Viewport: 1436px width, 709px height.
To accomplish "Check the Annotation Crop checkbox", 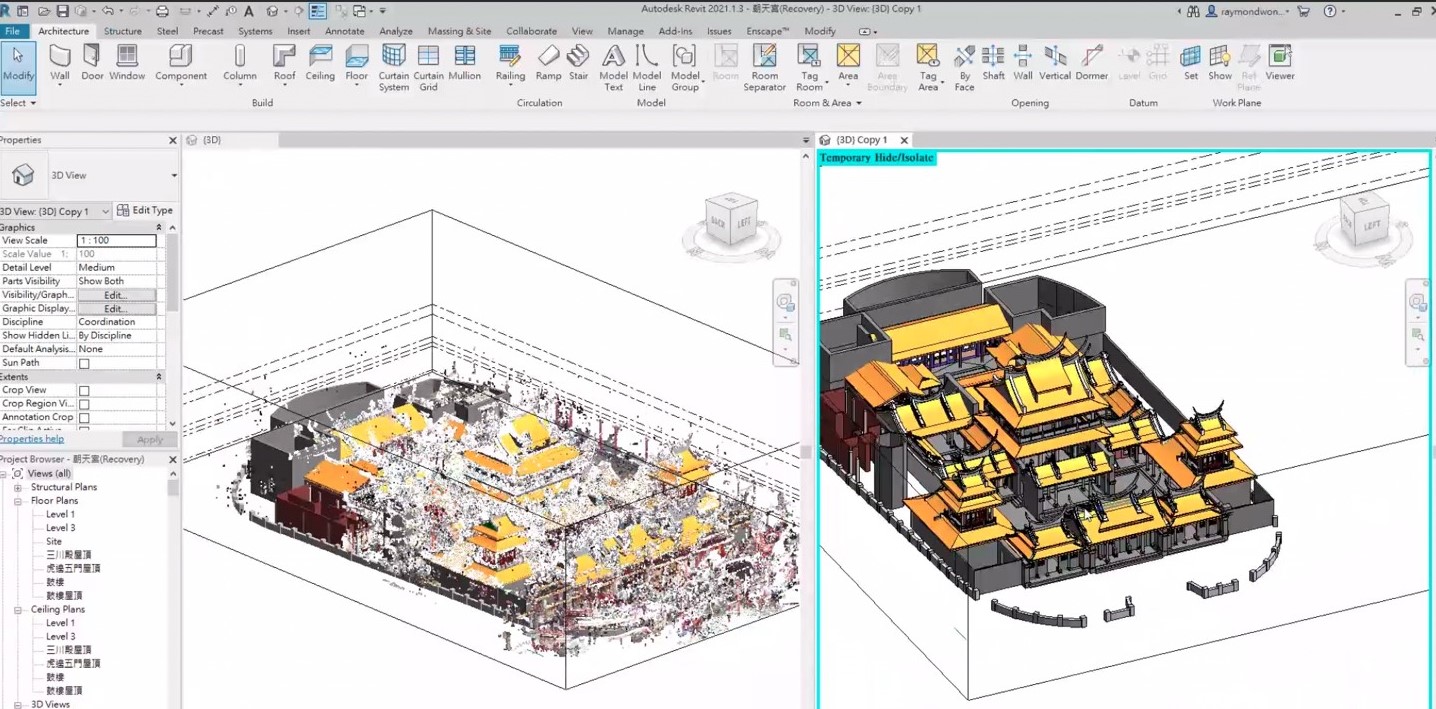I will (x=84, y=418).
